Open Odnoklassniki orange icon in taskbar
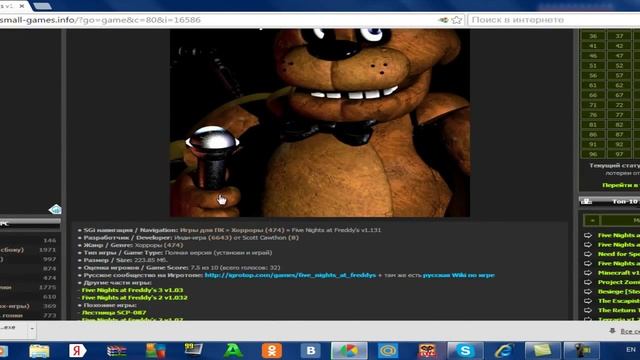The image size is (640, 360). point(272,351)
